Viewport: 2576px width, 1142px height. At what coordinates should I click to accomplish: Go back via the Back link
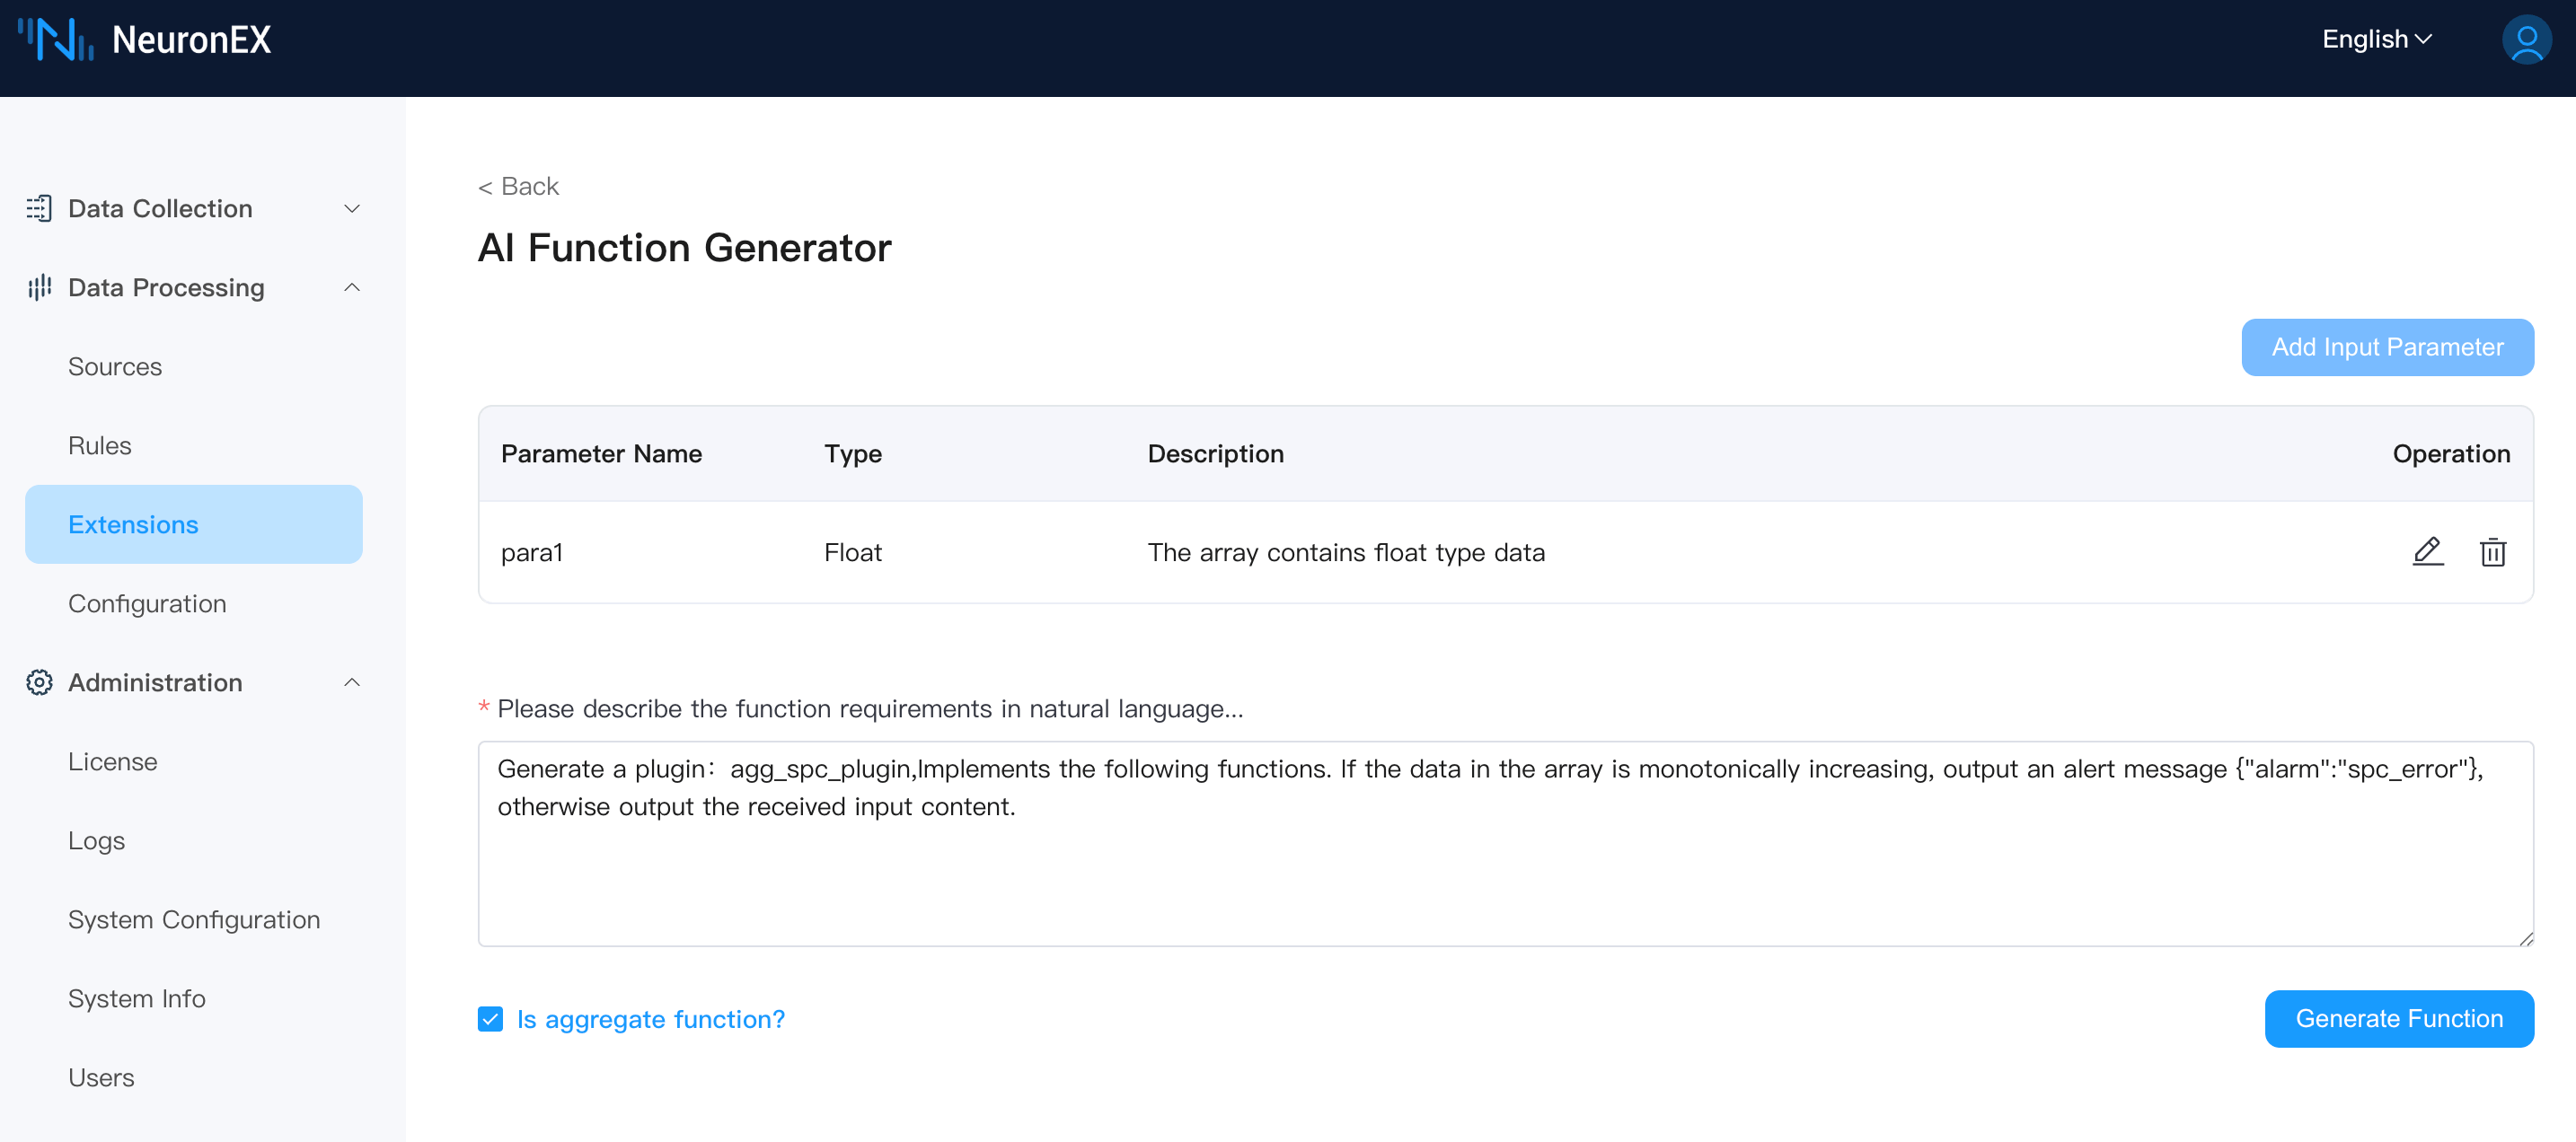pos(518,187)
